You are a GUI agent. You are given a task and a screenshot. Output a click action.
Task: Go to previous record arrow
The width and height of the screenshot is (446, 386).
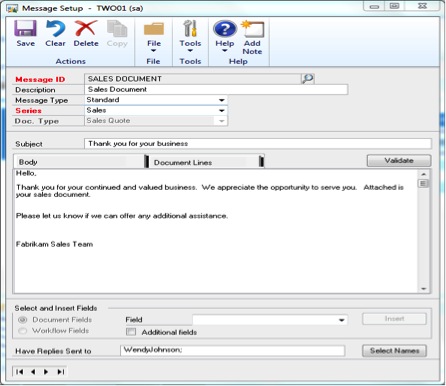tap(33, 372)
